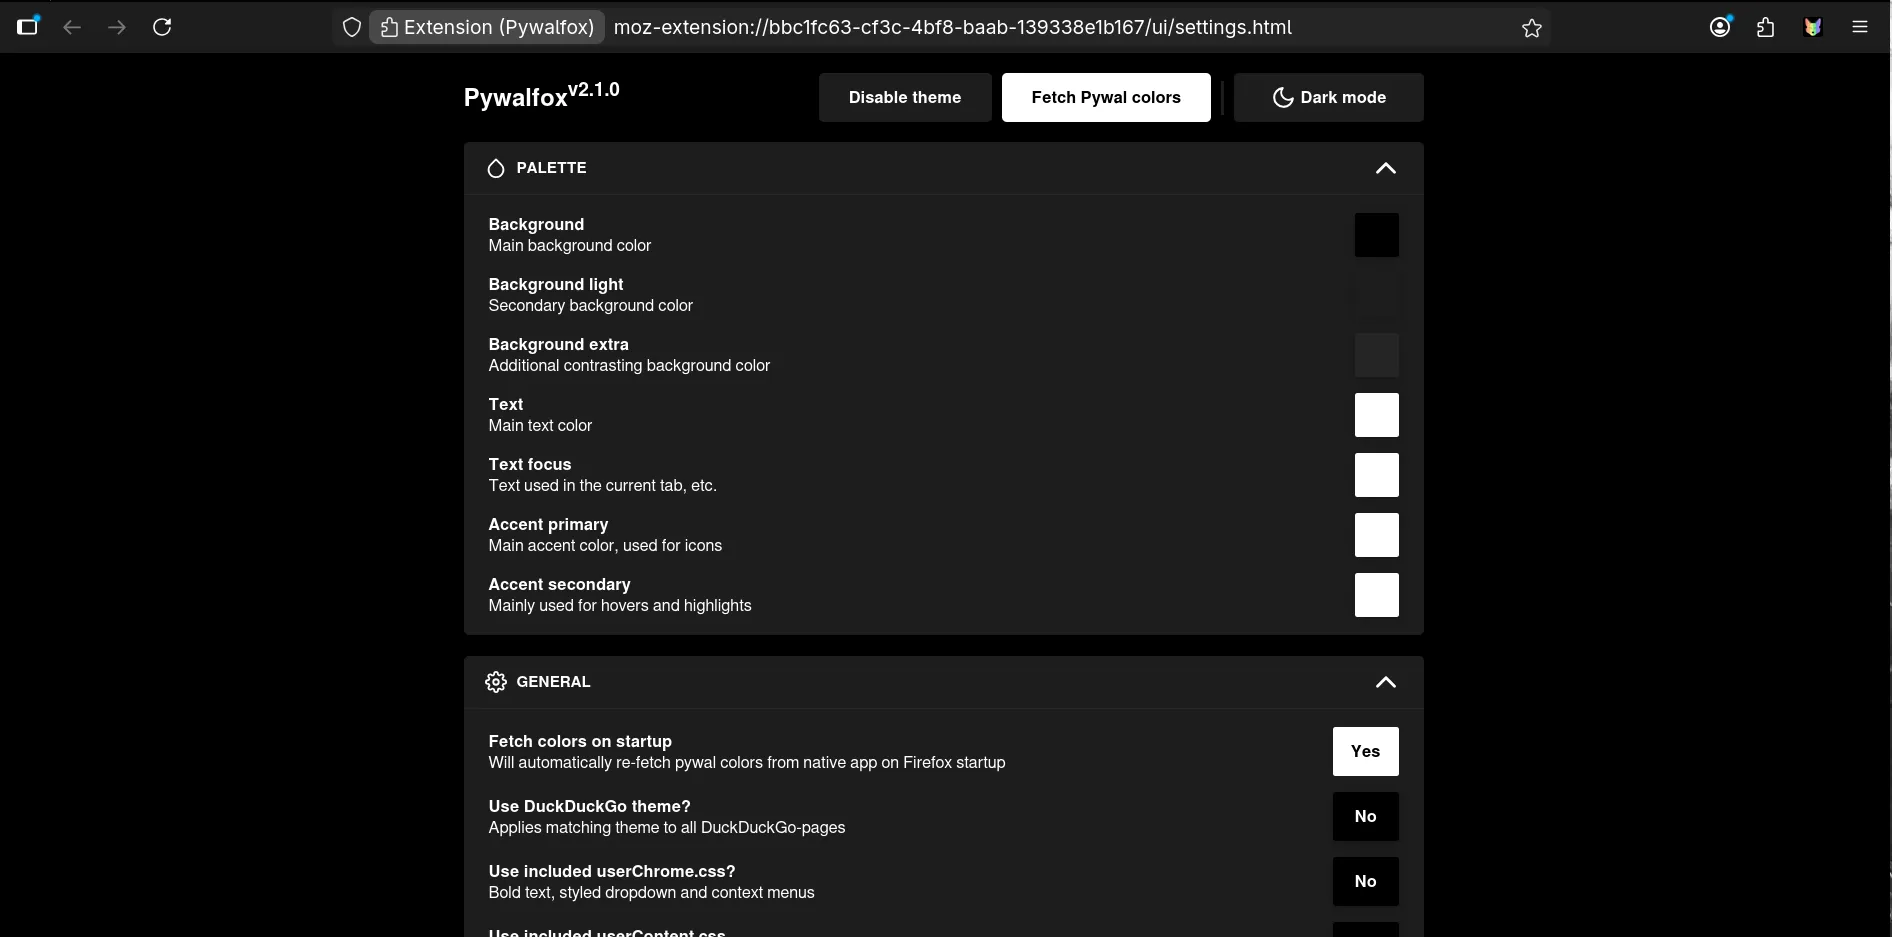1892x937 pixels.
Task: Click the Dark mode button
Action: 1328,97
